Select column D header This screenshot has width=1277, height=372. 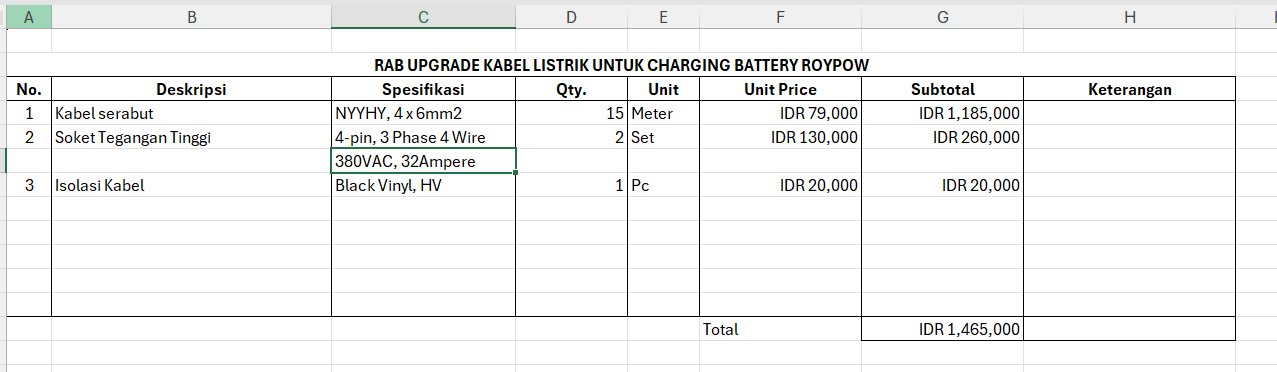coord(571,17)
